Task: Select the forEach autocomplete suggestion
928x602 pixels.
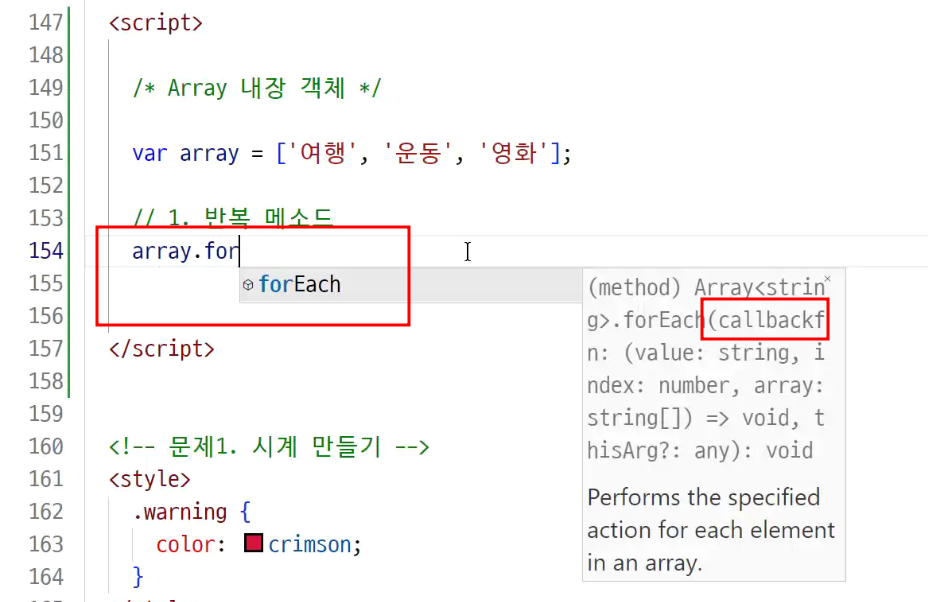Action: click(411, 285)
